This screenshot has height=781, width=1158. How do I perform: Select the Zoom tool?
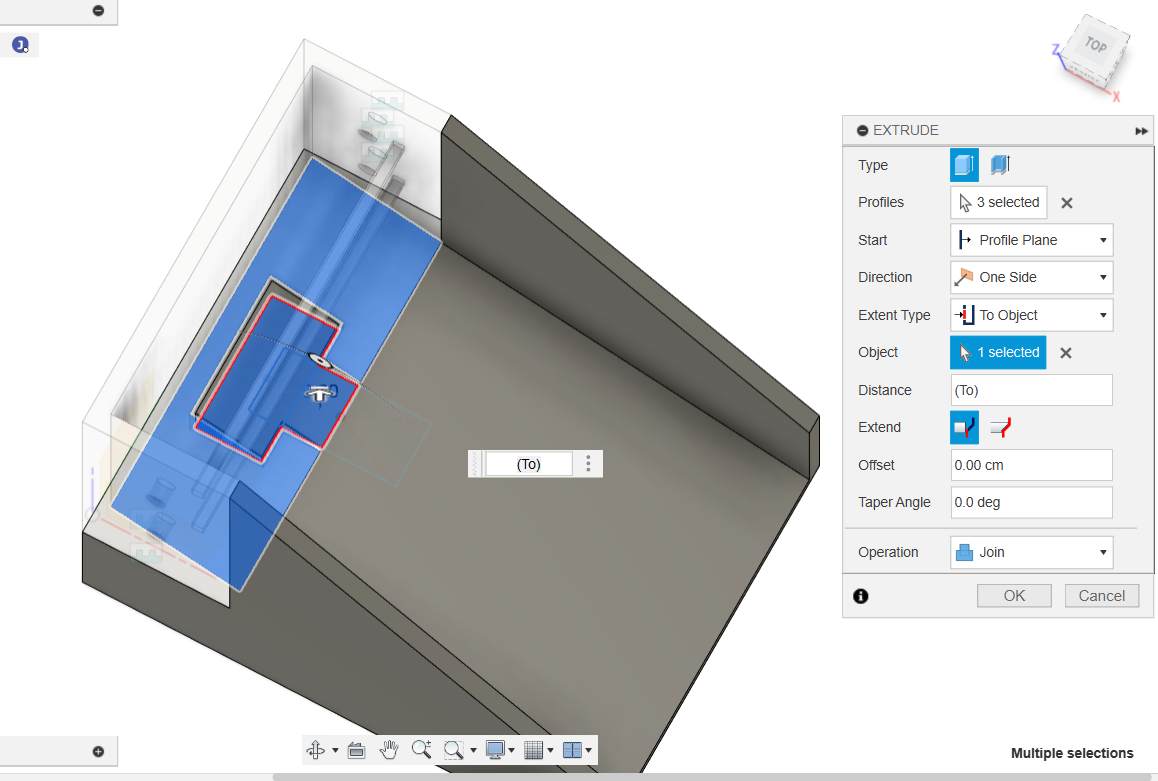(421, 750)
